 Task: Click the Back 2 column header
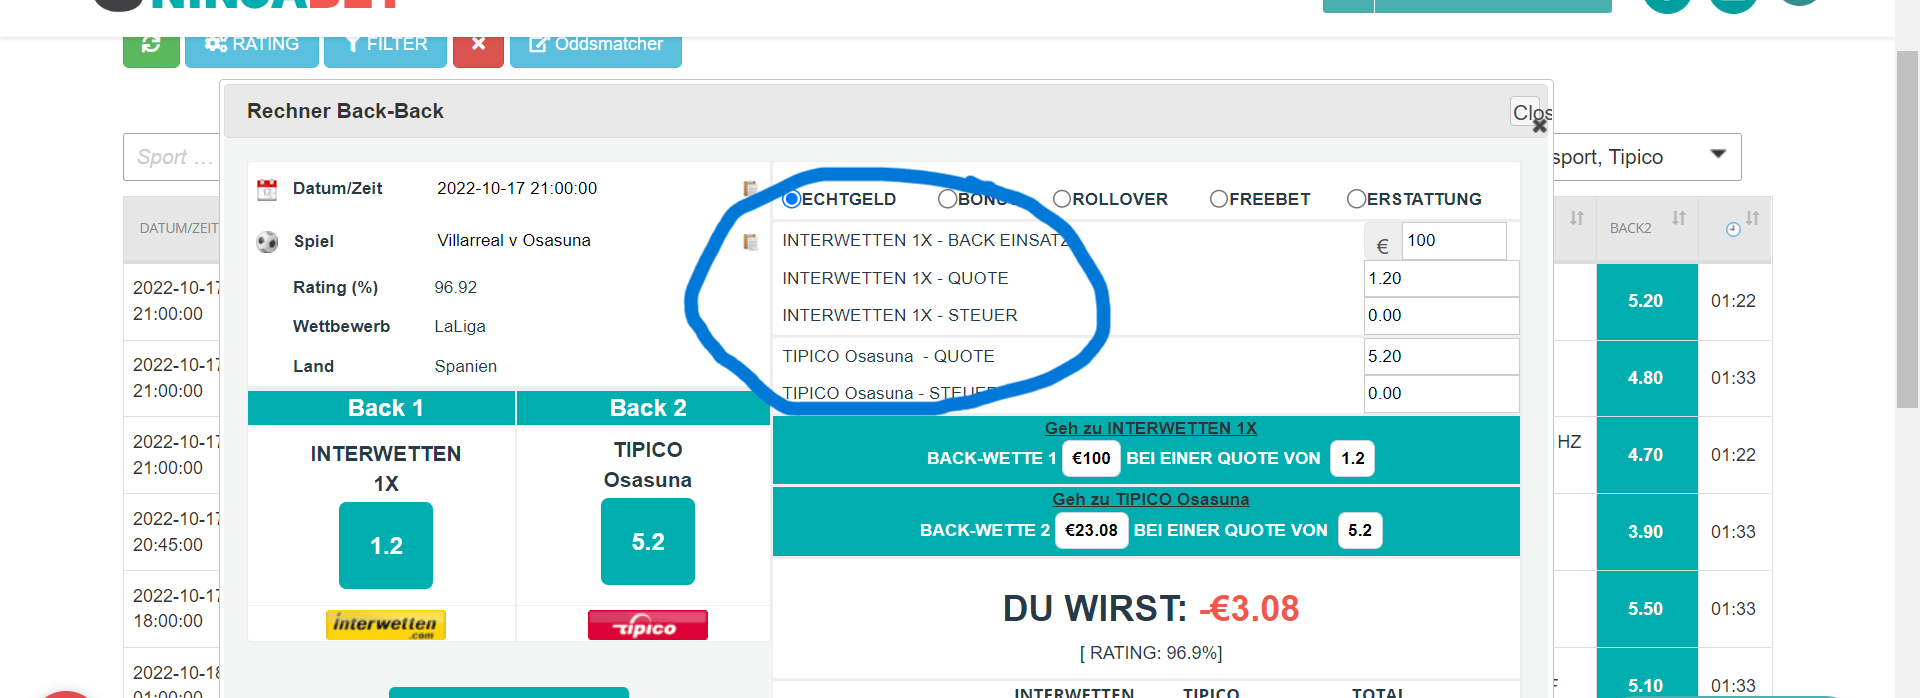(644, 408)
